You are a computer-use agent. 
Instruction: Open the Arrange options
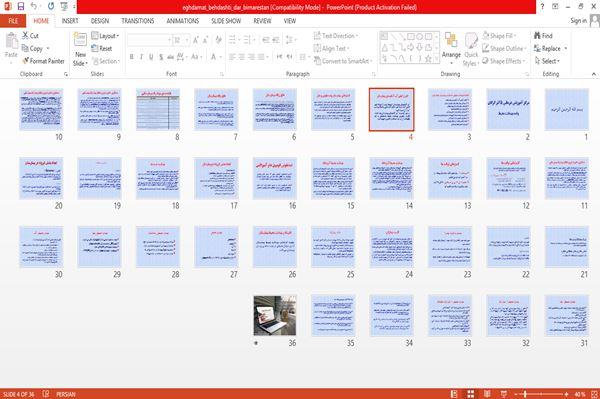coord(451,49)
